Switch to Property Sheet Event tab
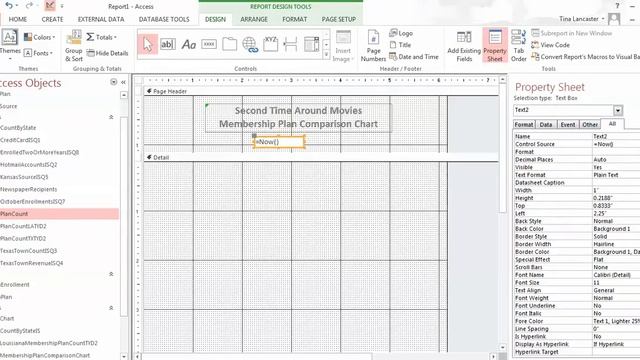640x360 pixels. (x=568, y=124)
